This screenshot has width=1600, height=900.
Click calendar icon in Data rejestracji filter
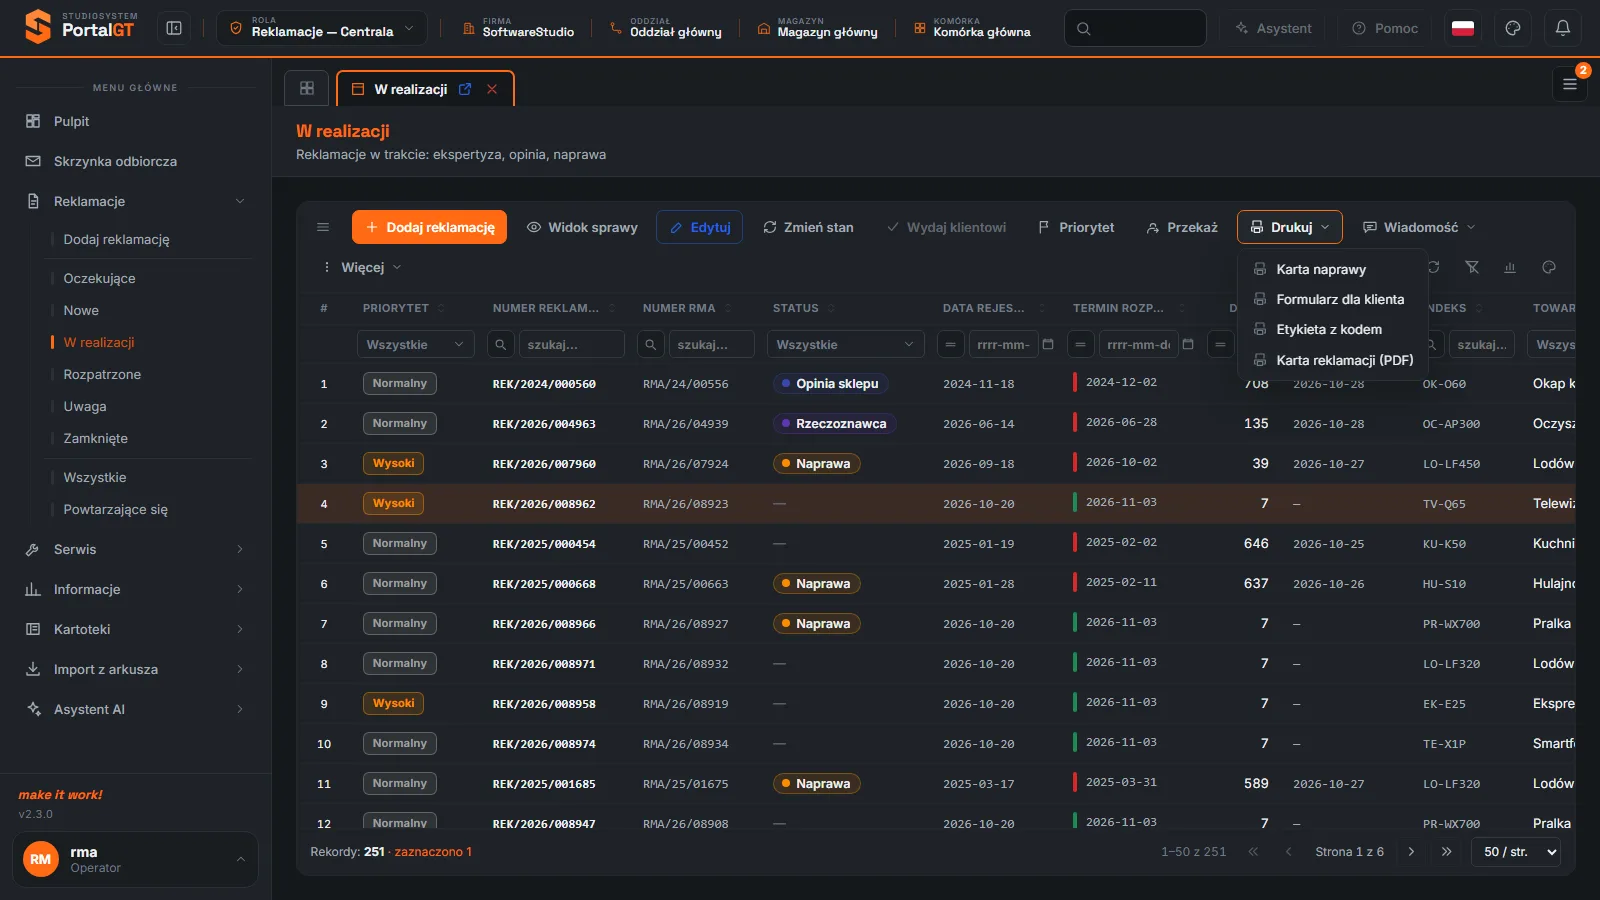[1048, 344]
